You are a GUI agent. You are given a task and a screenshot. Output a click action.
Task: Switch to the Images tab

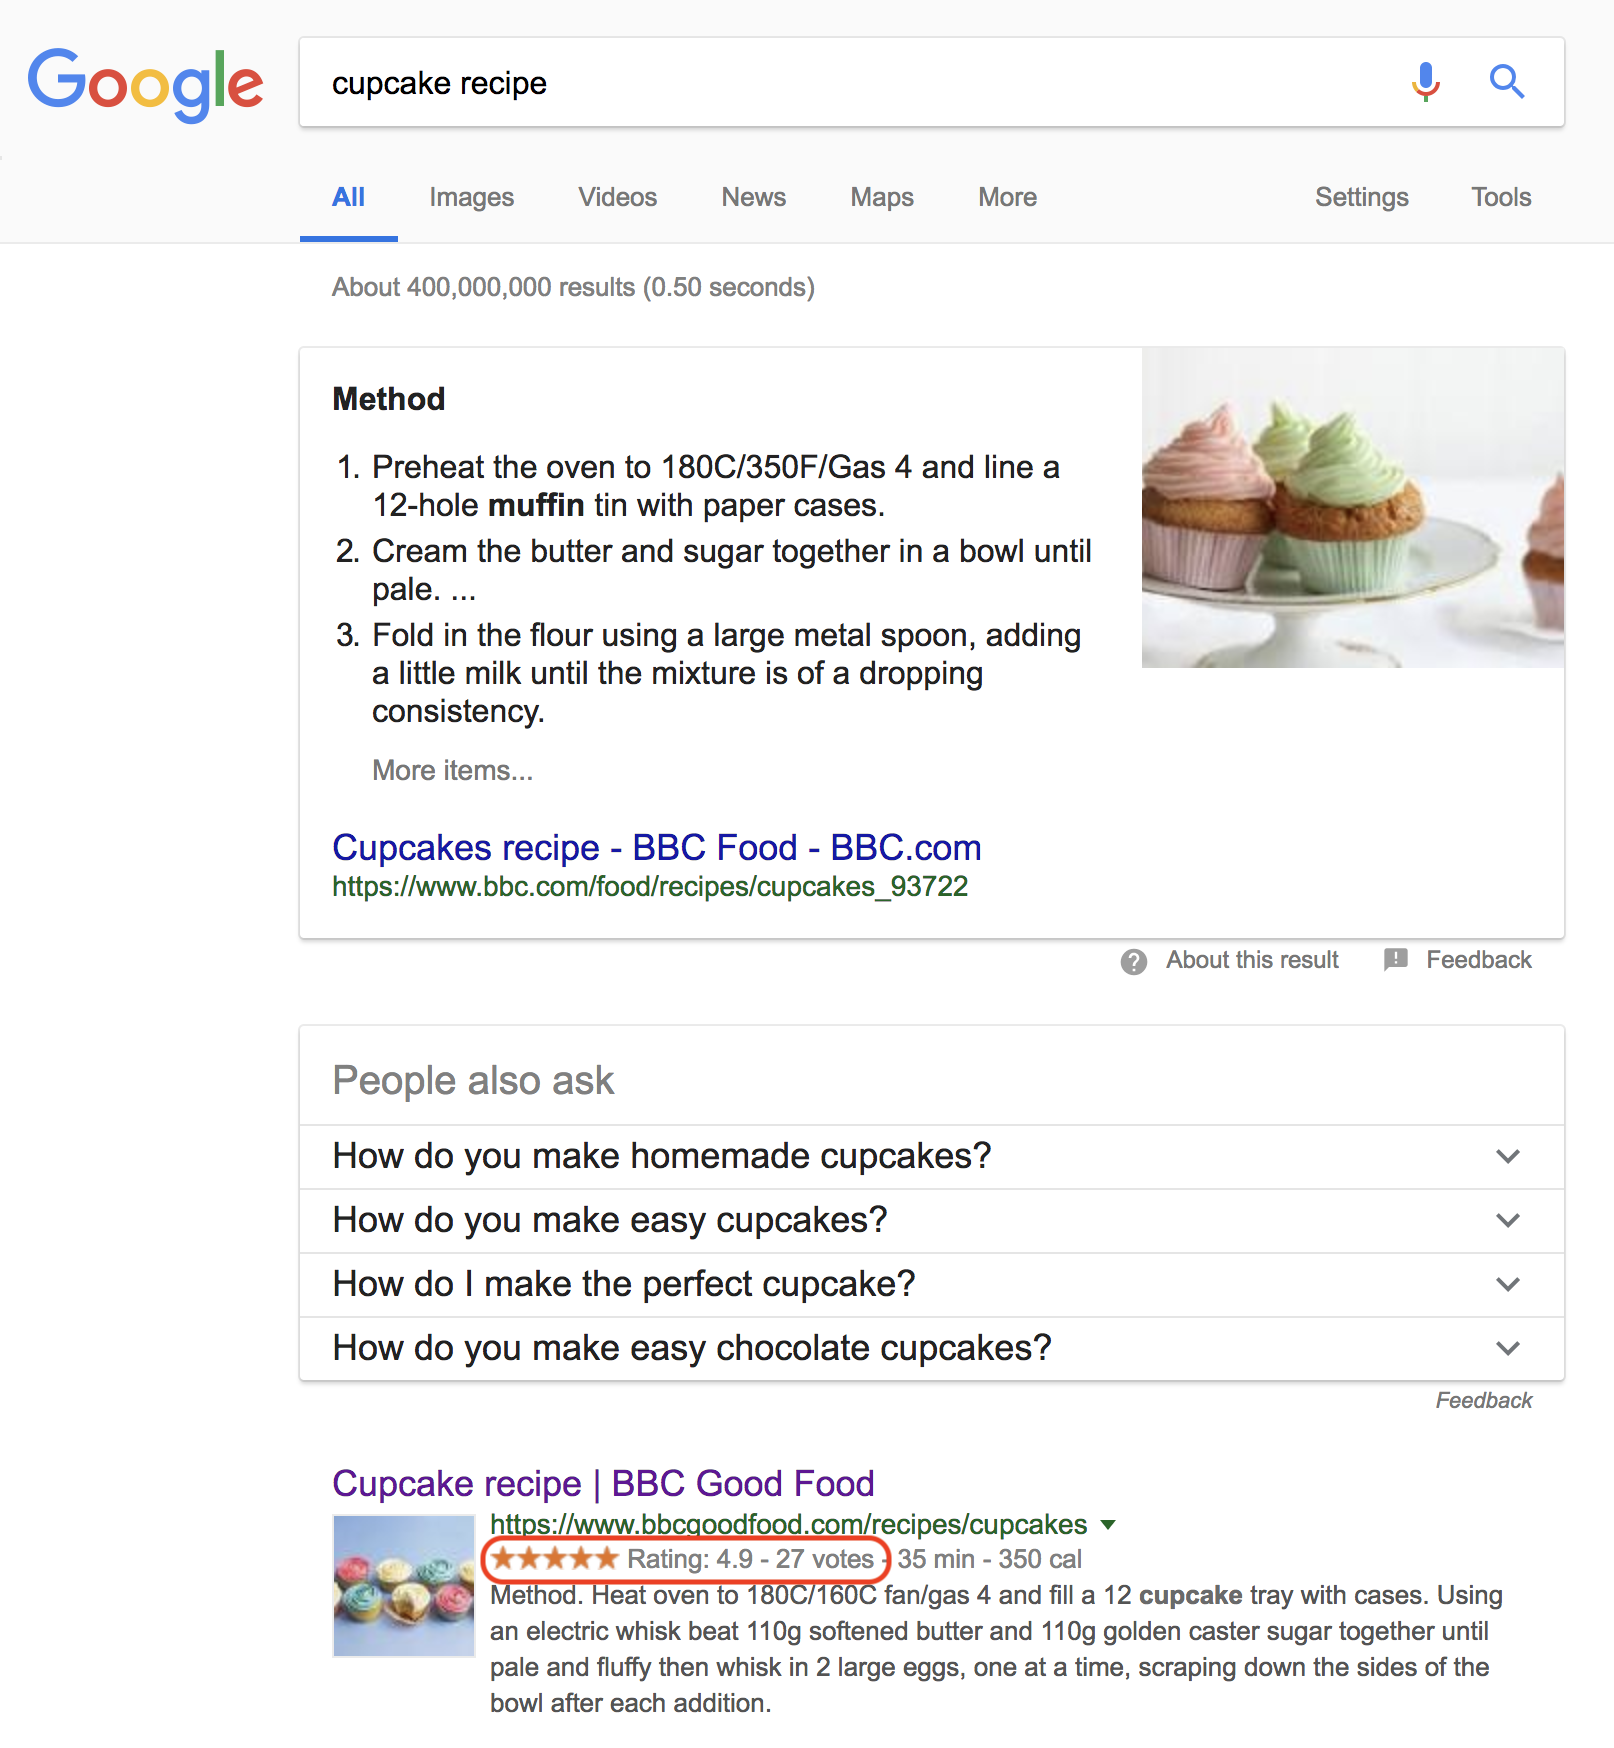(x=471, y=197)
